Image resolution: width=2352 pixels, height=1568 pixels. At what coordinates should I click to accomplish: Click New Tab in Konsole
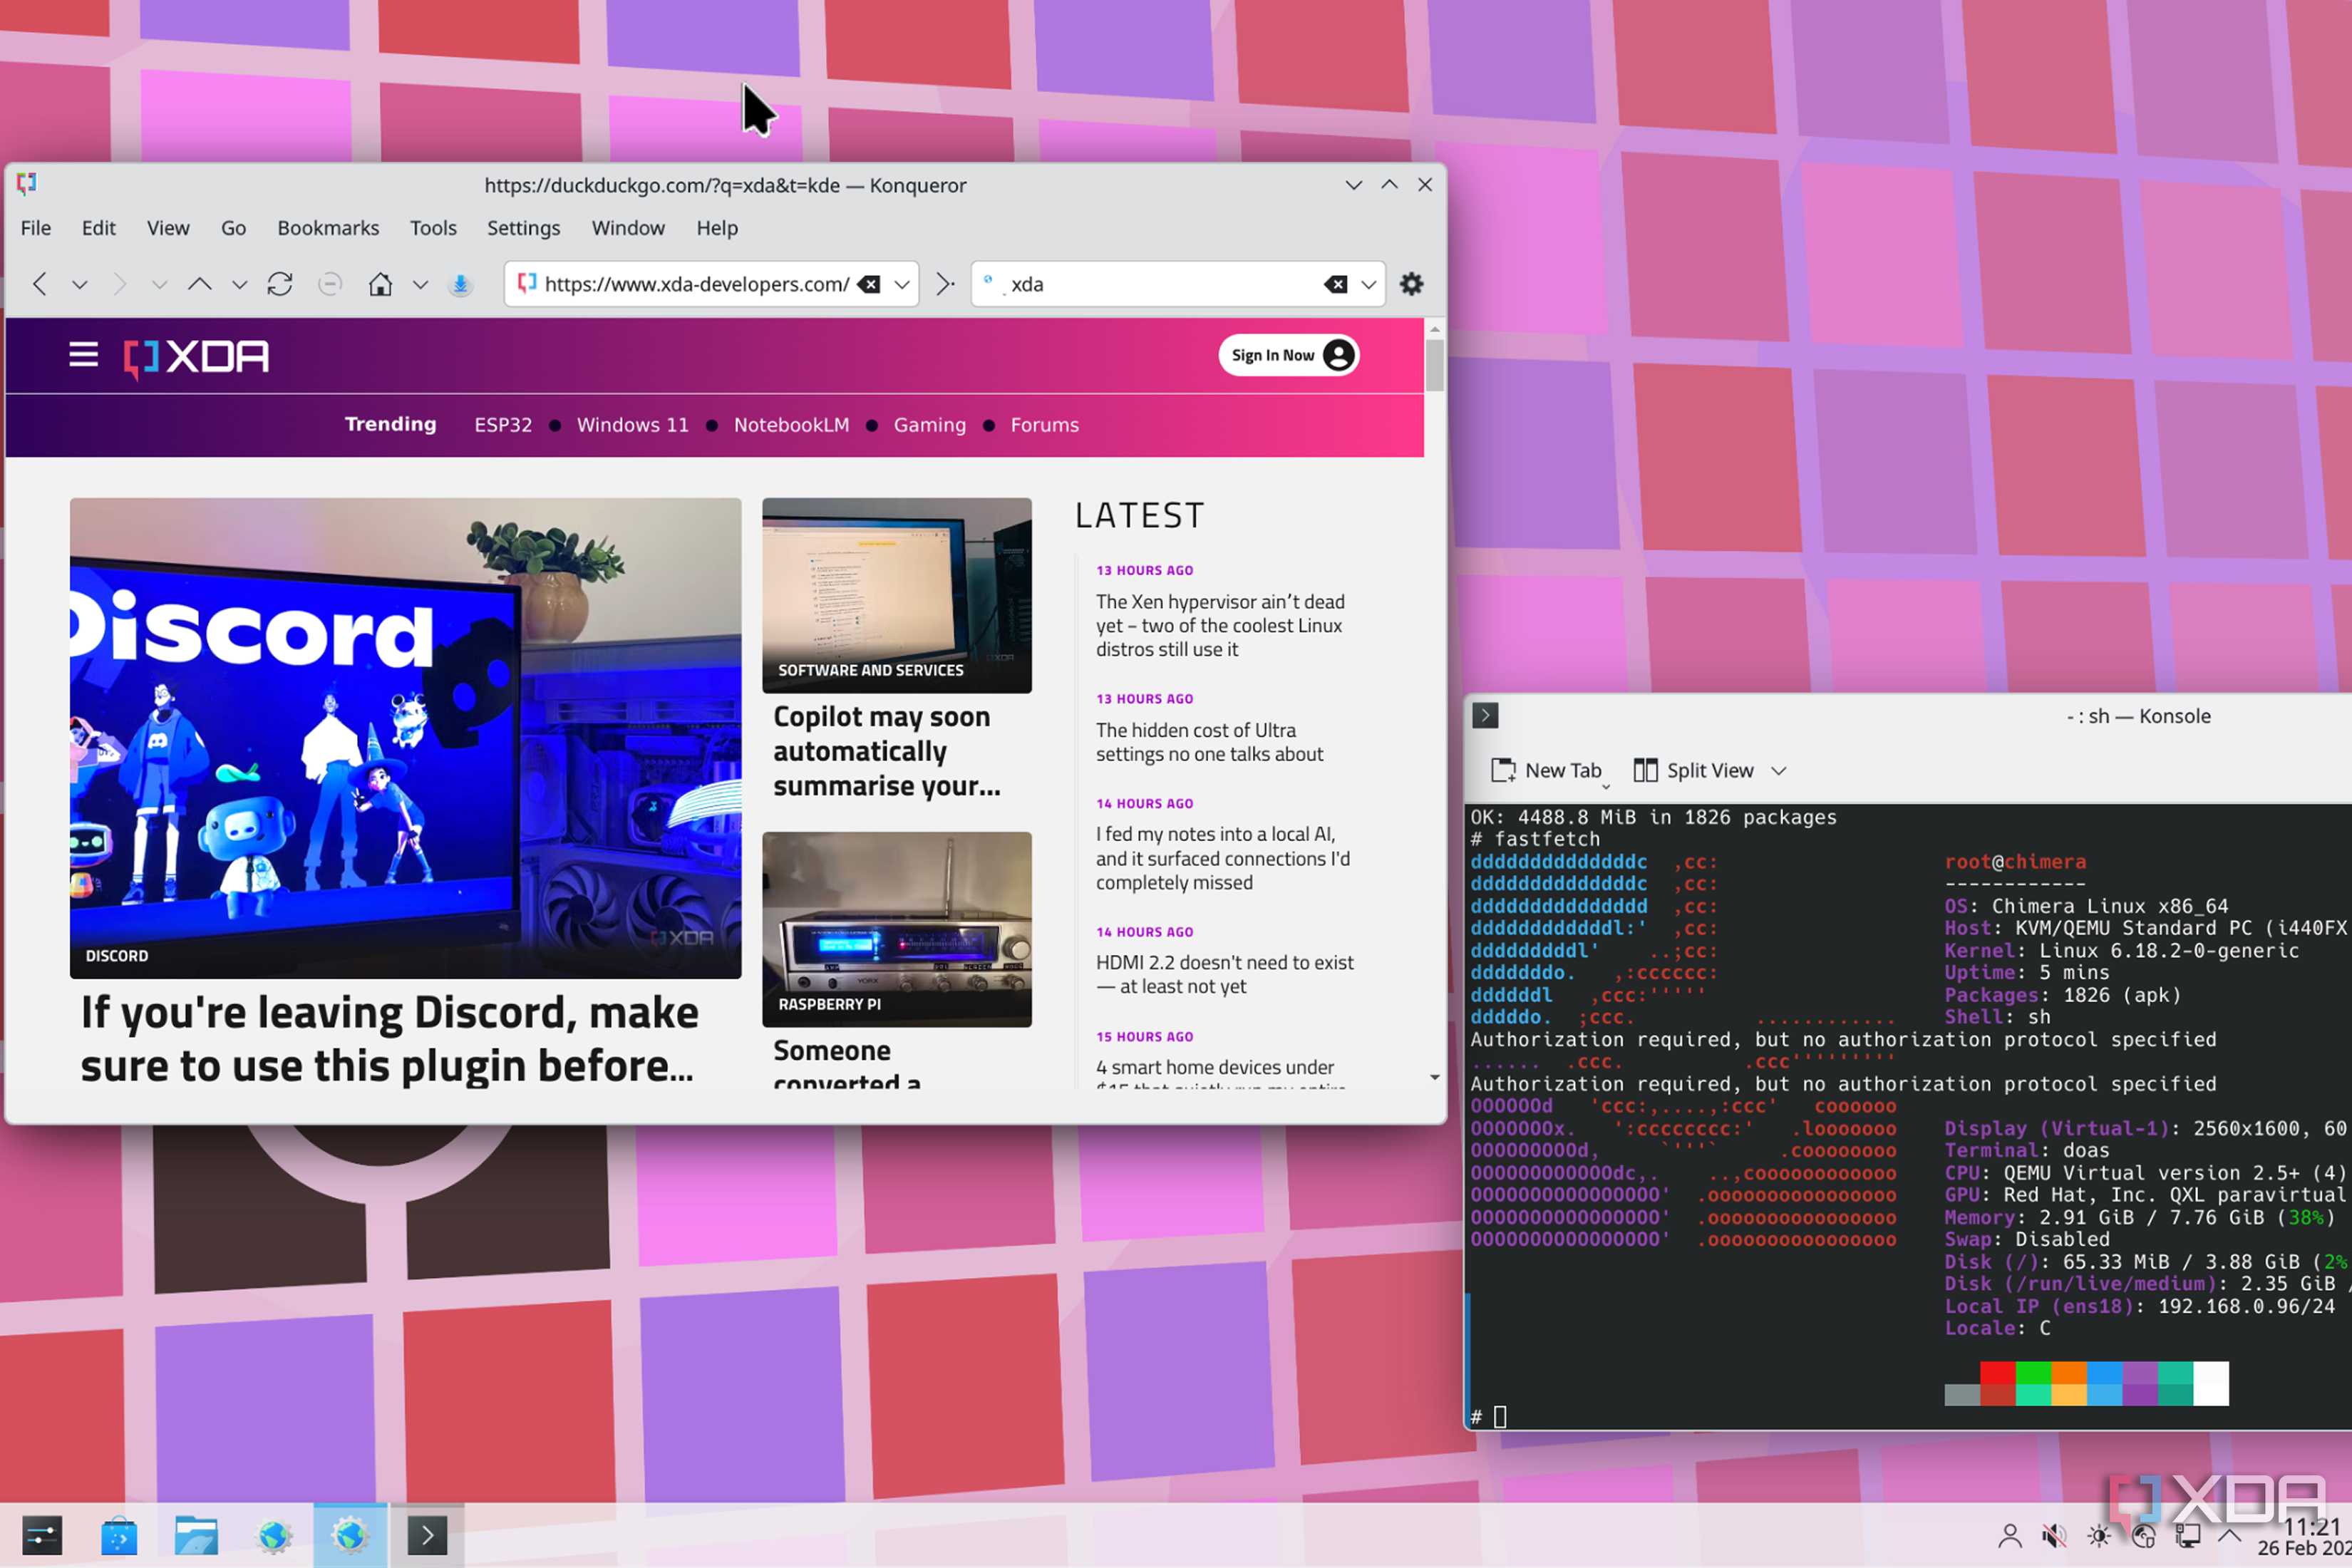click(1547, 771)
